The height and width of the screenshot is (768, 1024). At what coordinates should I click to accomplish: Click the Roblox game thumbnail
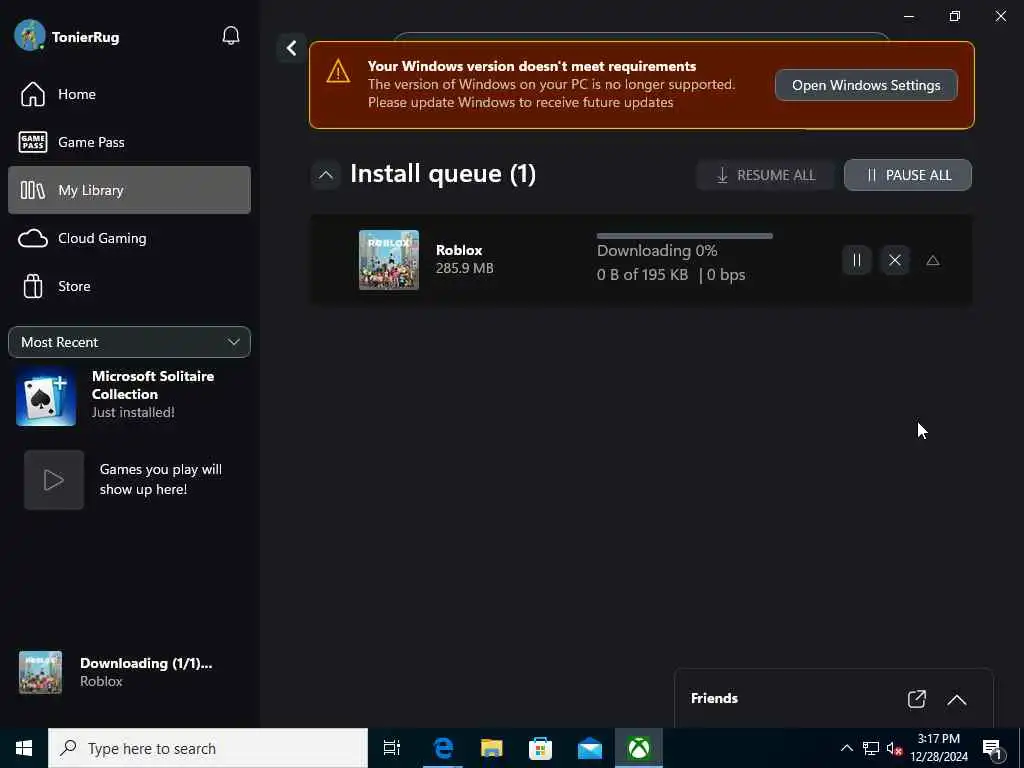coord(389,260)
